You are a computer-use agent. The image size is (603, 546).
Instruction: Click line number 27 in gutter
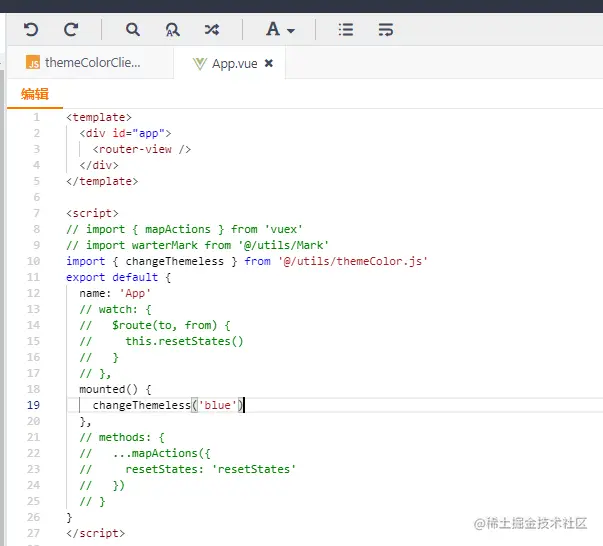pos(33,533)
